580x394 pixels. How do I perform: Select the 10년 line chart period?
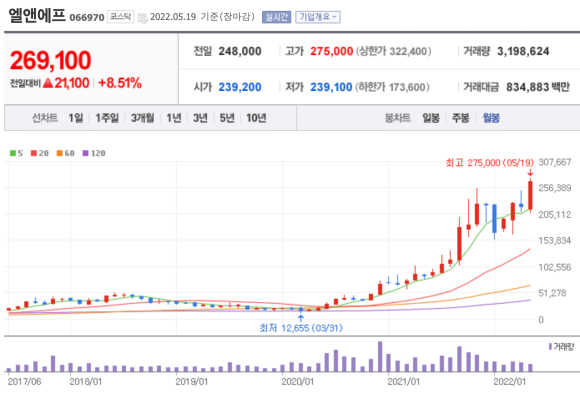coord(256,118)
